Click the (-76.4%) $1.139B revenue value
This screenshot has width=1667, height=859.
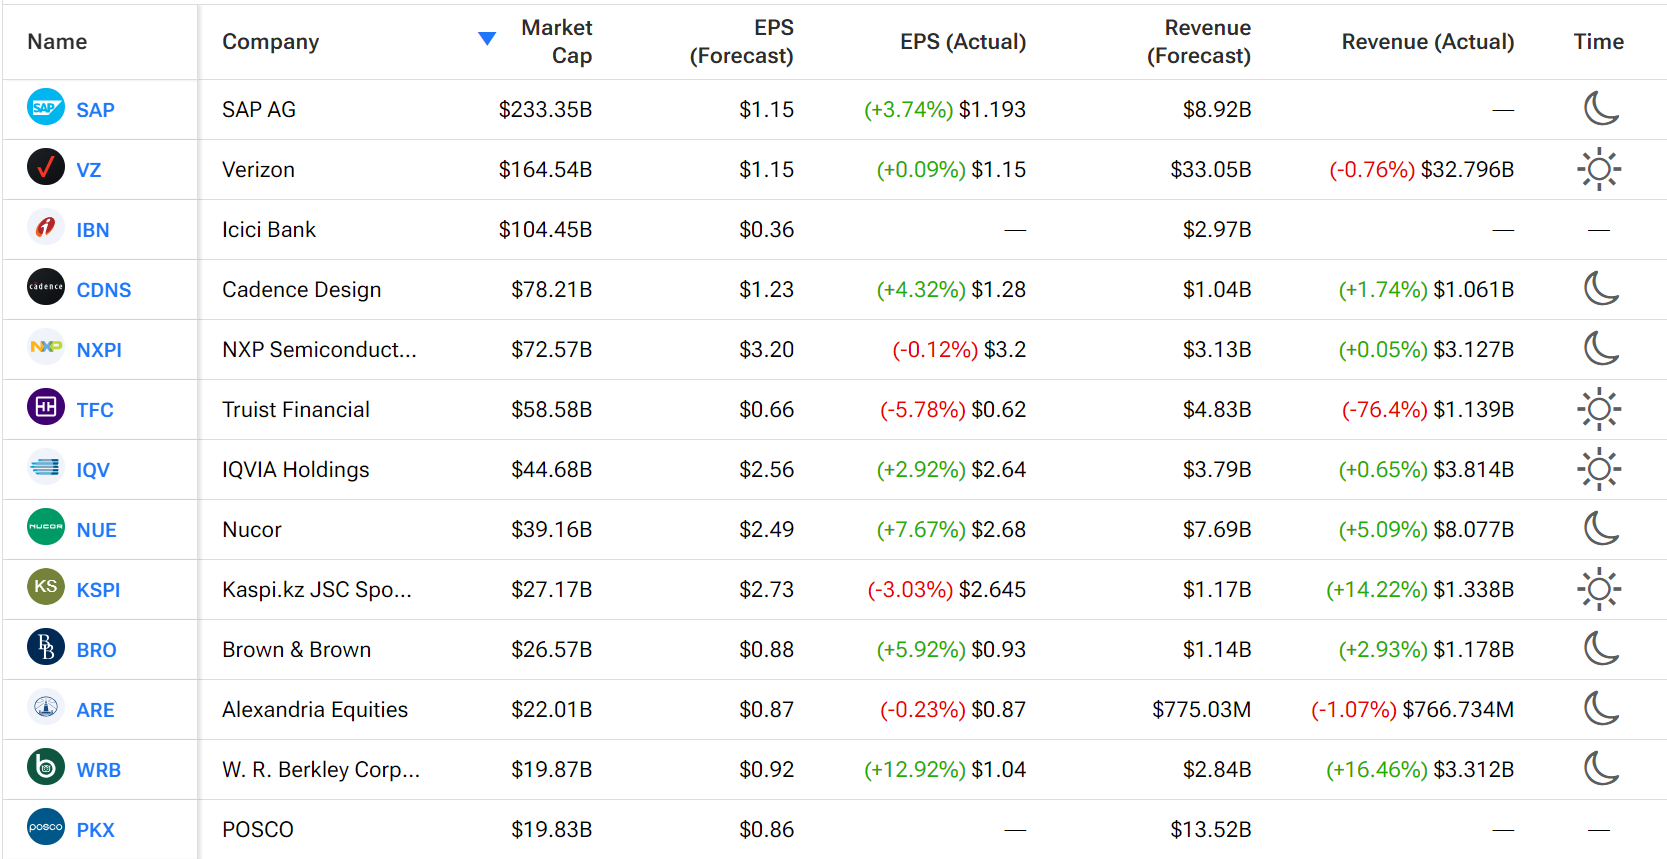point(1428,410)
